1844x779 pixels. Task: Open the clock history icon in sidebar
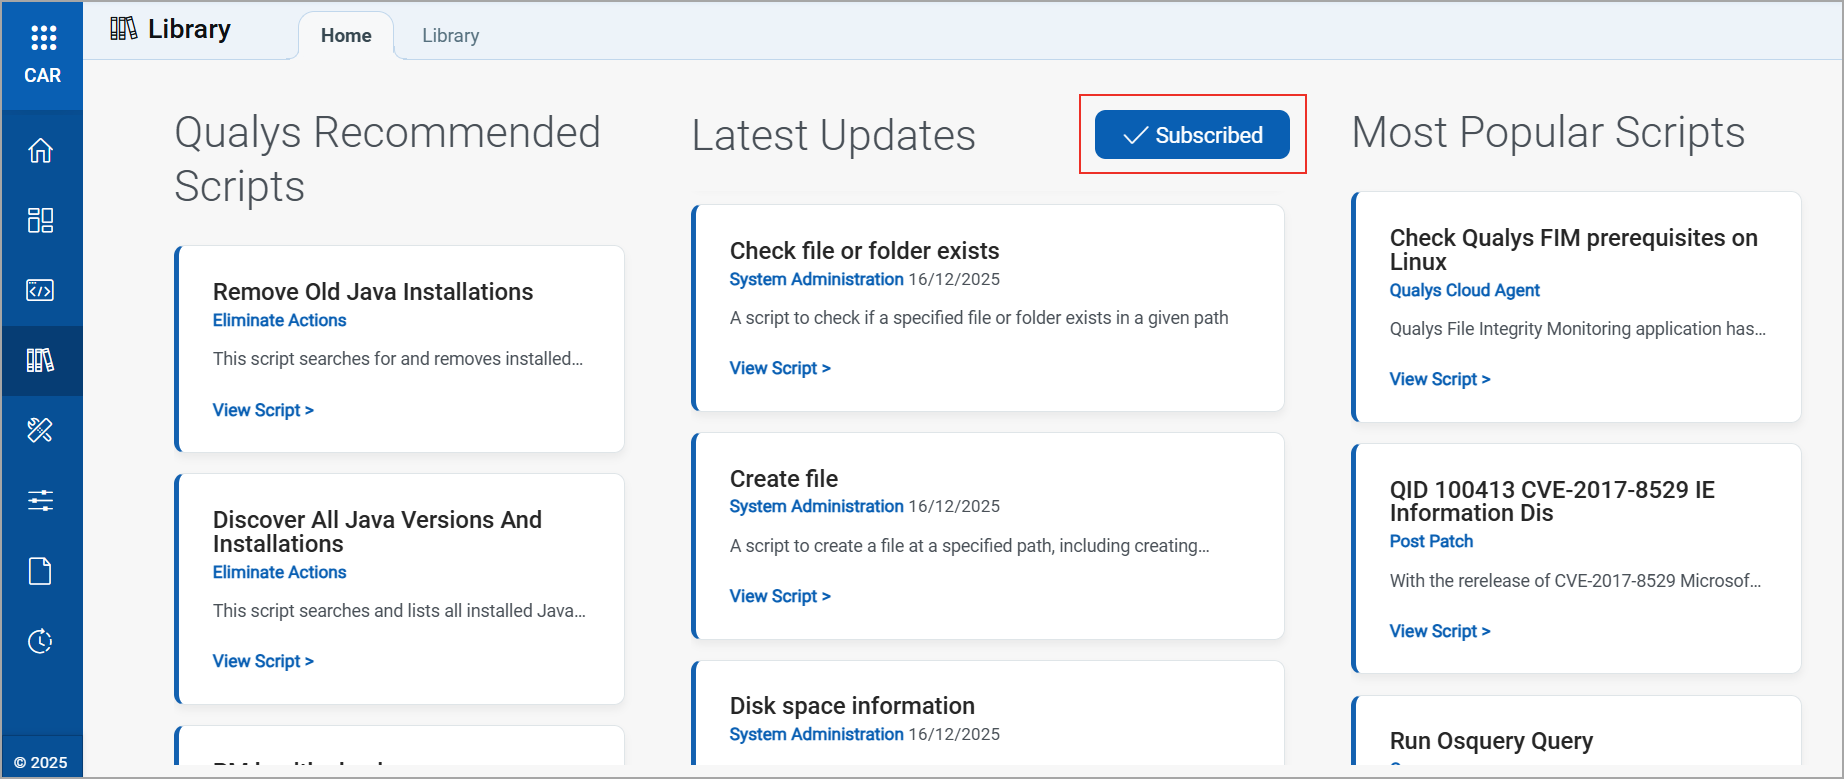coord(41,641)
